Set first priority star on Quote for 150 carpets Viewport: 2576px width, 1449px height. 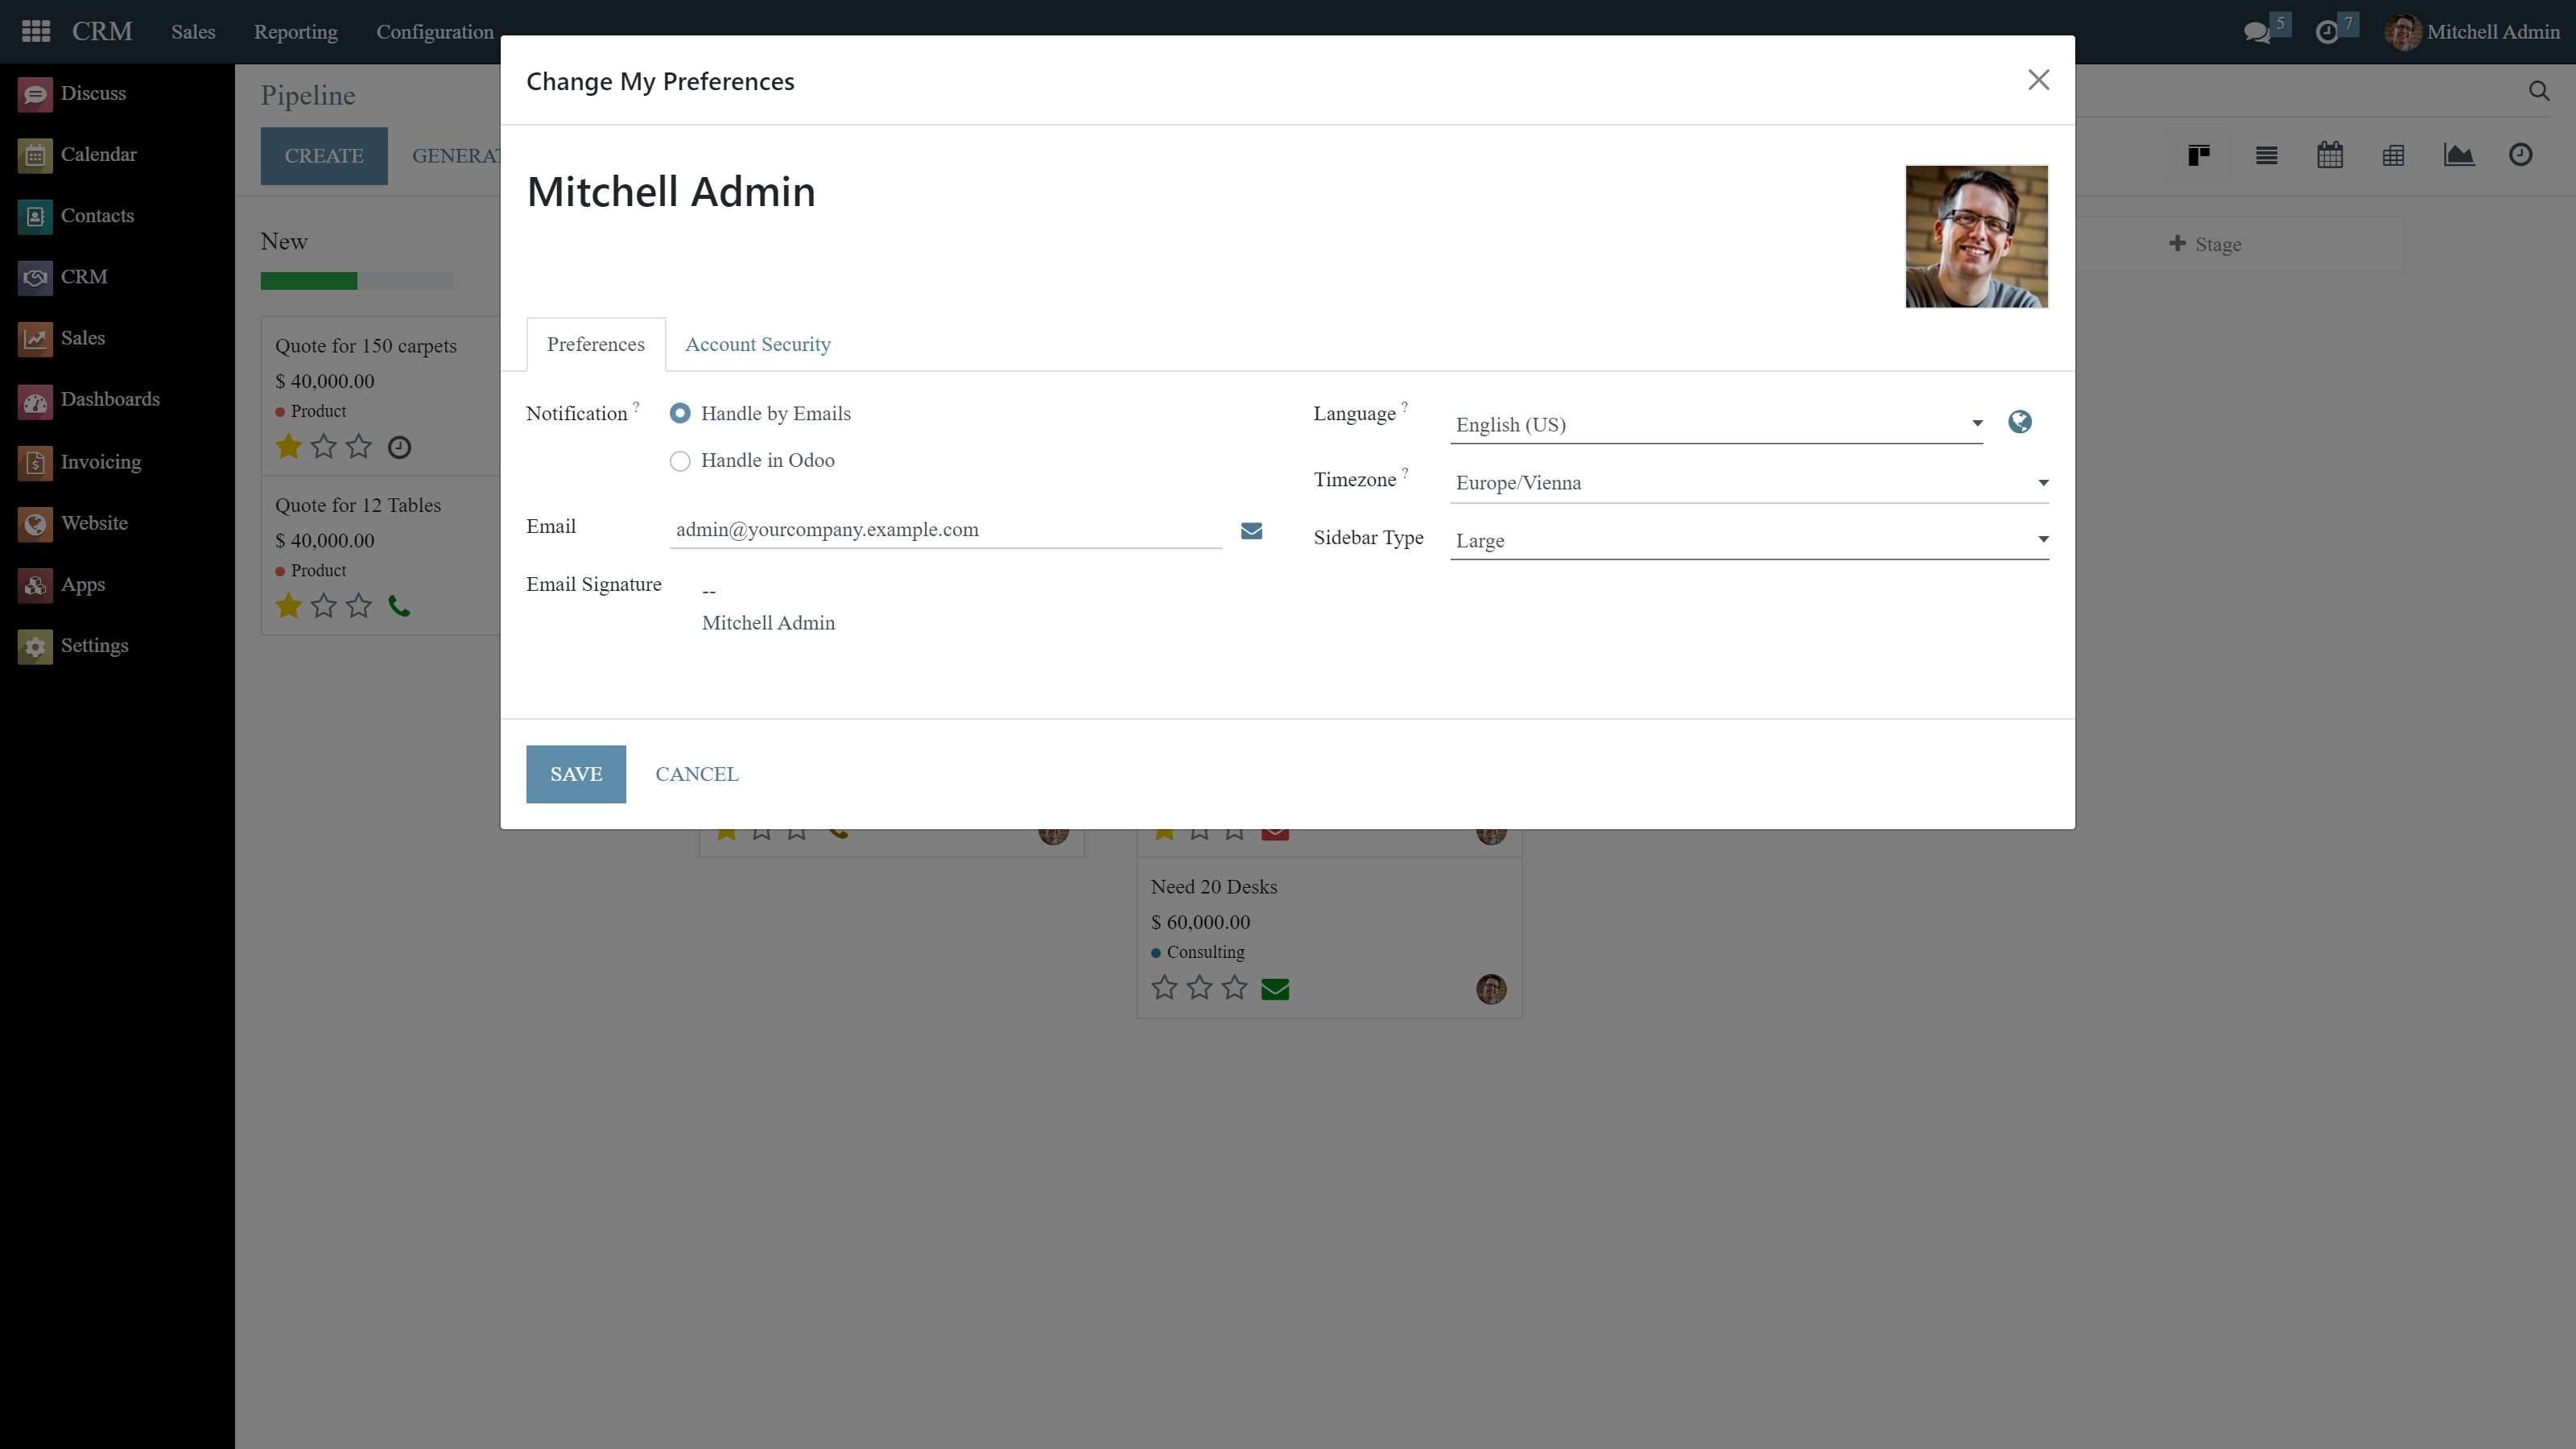click(x=289, y=447)
